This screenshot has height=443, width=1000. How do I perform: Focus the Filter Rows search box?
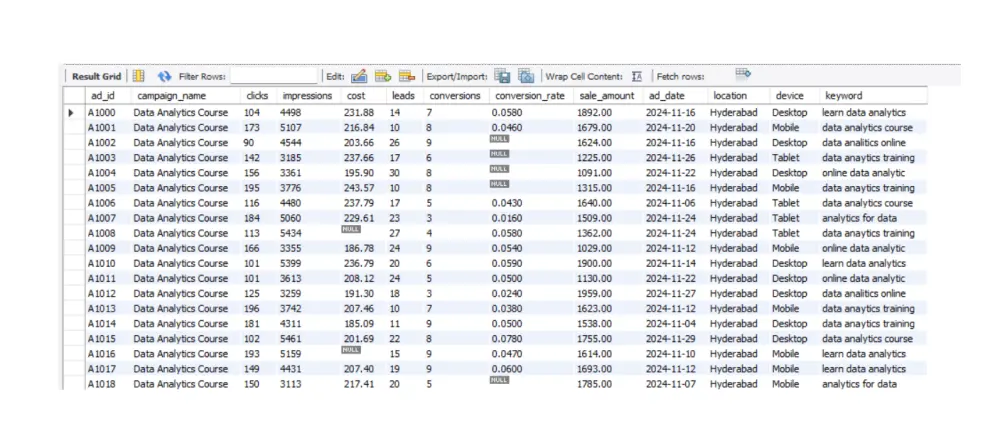pos(274,76)
